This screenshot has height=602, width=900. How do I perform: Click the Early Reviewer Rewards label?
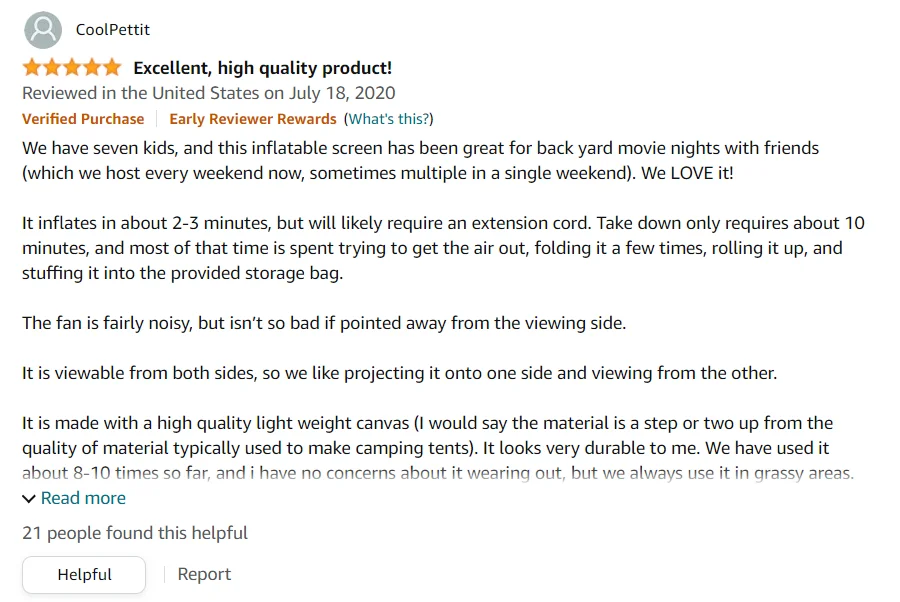tap(252, 119)
